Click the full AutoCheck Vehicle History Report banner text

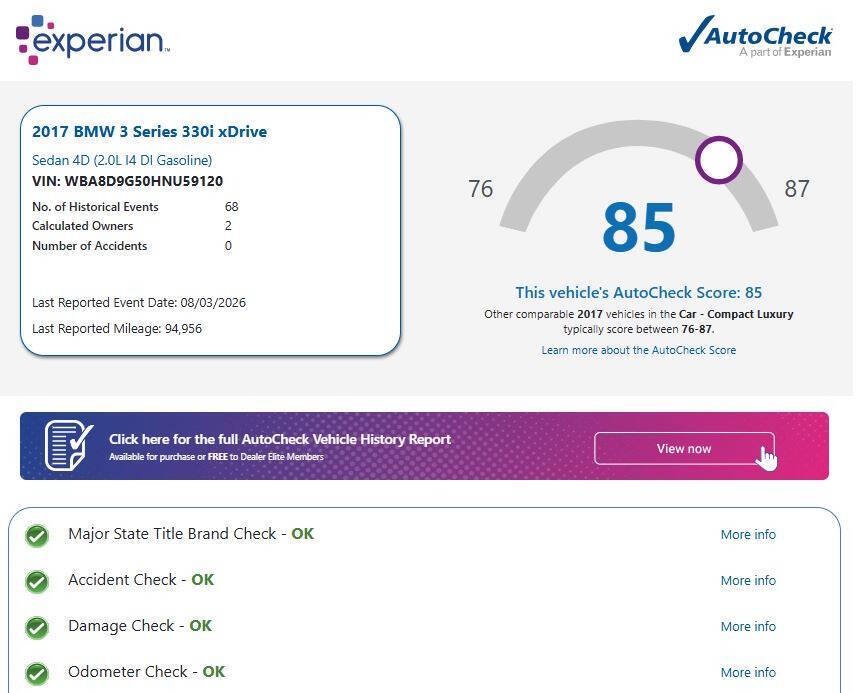pos(280,439)
